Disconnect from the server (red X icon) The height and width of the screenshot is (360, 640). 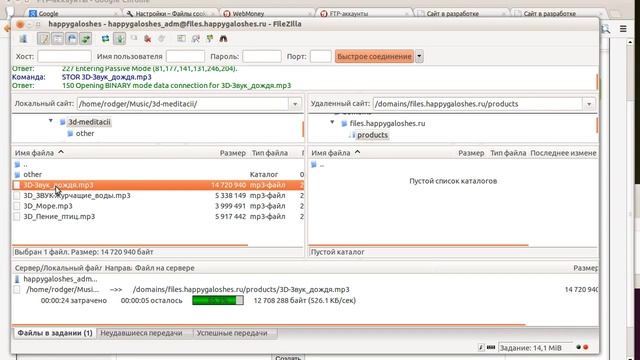point(148,39)
